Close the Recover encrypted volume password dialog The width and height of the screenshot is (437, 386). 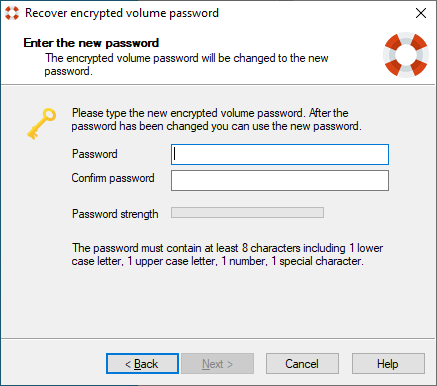point(421,13)
